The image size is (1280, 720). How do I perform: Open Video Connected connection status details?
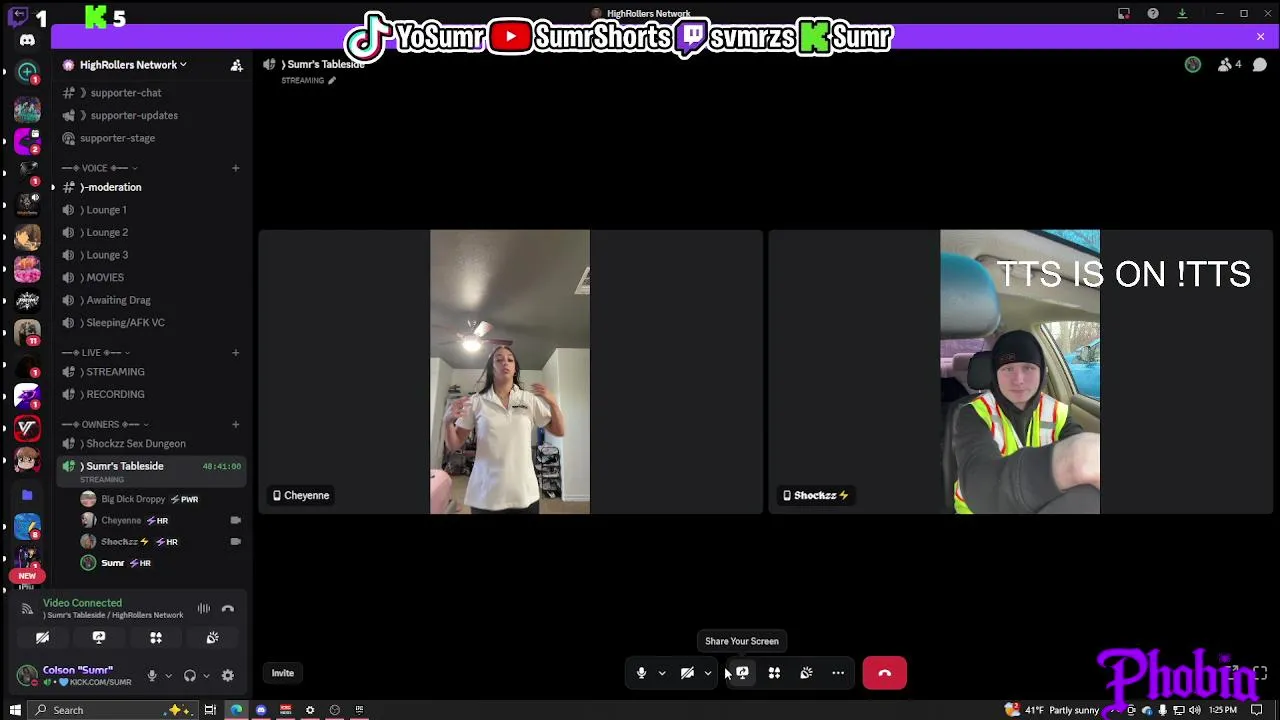(82, 603)
